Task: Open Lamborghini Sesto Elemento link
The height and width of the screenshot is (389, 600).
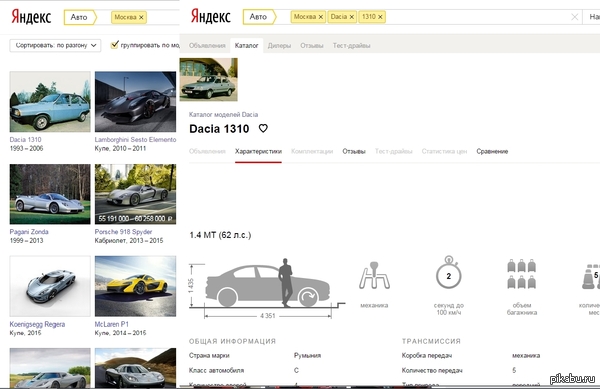Action: [x=135, y=140]
